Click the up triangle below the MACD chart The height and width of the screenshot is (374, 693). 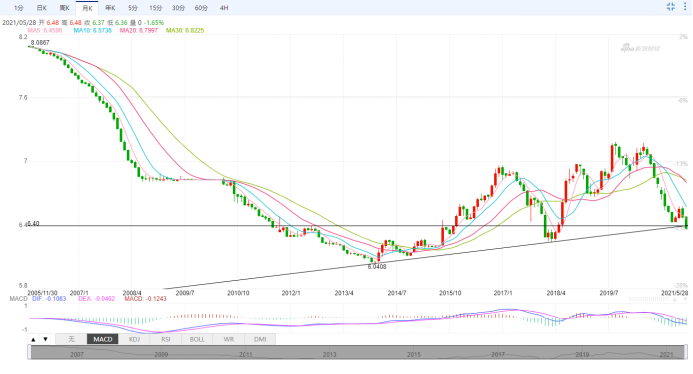coord(33,339)
